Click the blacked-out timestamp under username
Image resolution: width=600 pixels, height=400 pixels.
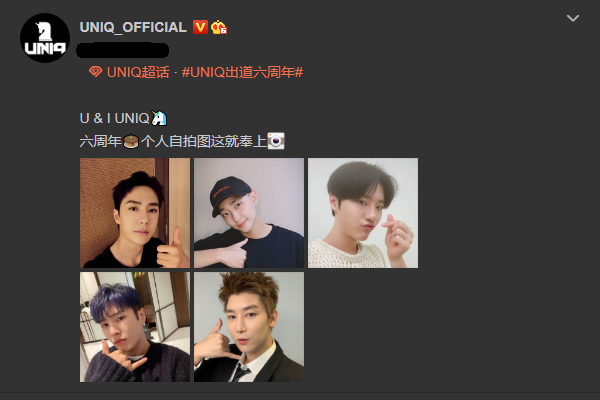[122, 51]
